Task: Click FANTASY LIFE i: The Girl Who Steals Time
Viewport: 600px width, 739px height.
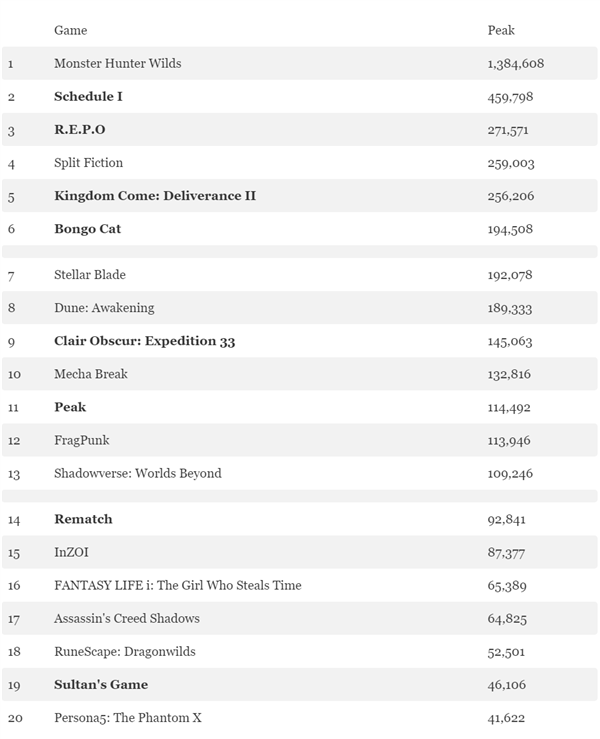Action: click(x=177, y=584)
